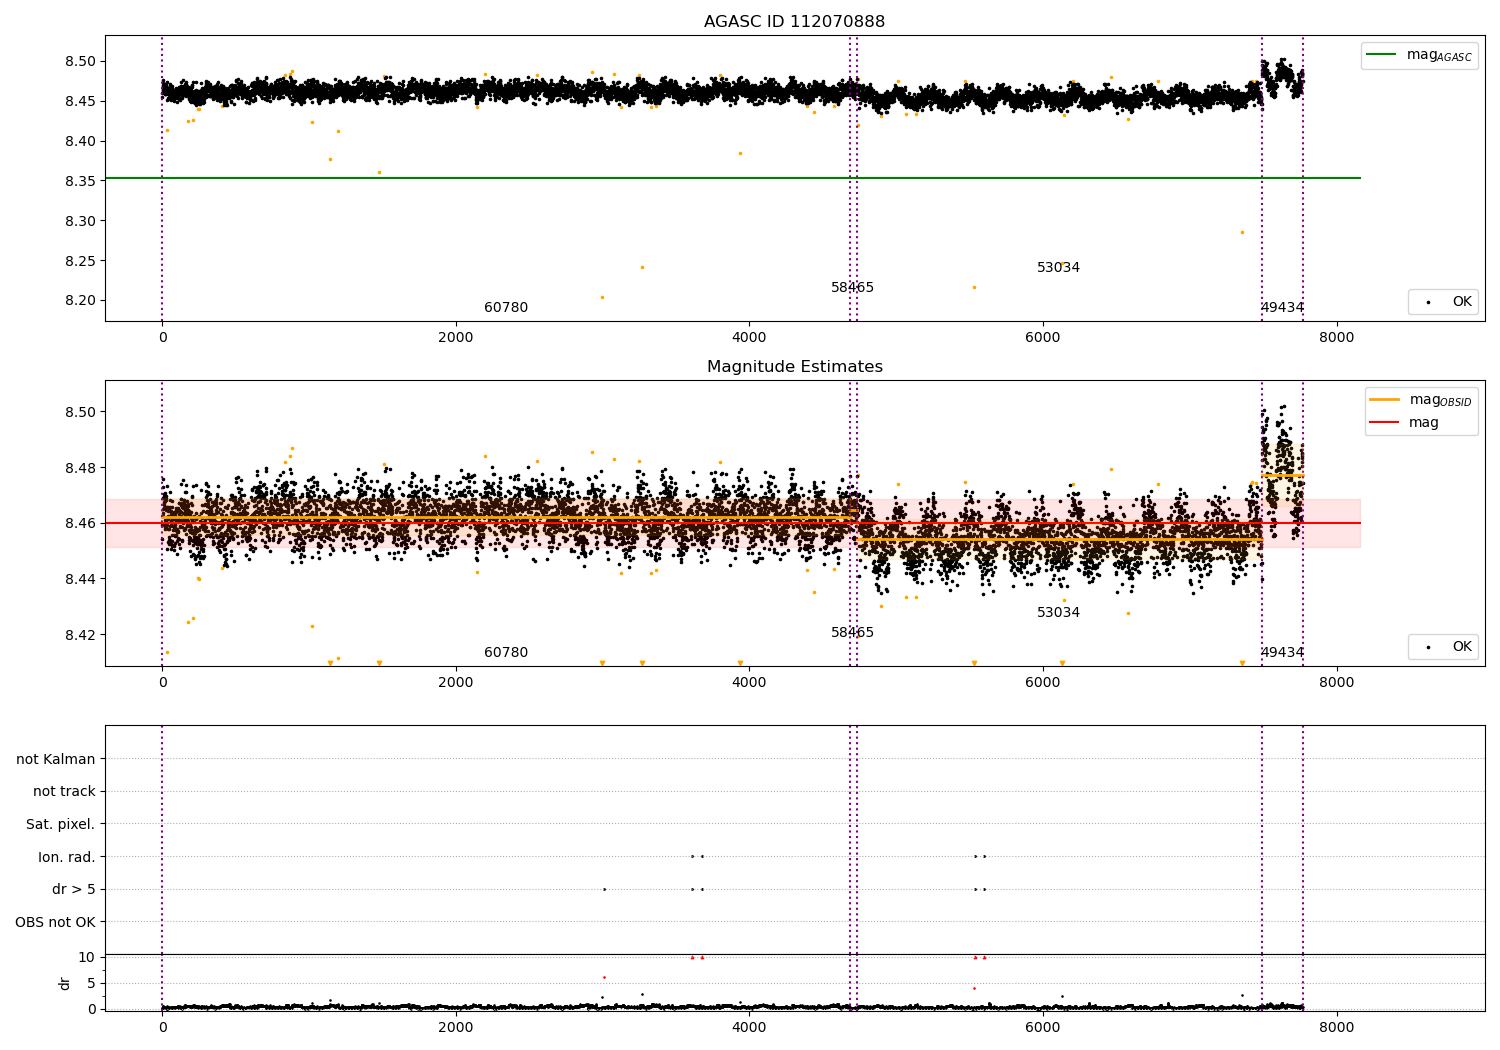Click the orange mag OBSID segment for 53034
Viewport: 1500px width, 1050px height.
(1059, 539)
